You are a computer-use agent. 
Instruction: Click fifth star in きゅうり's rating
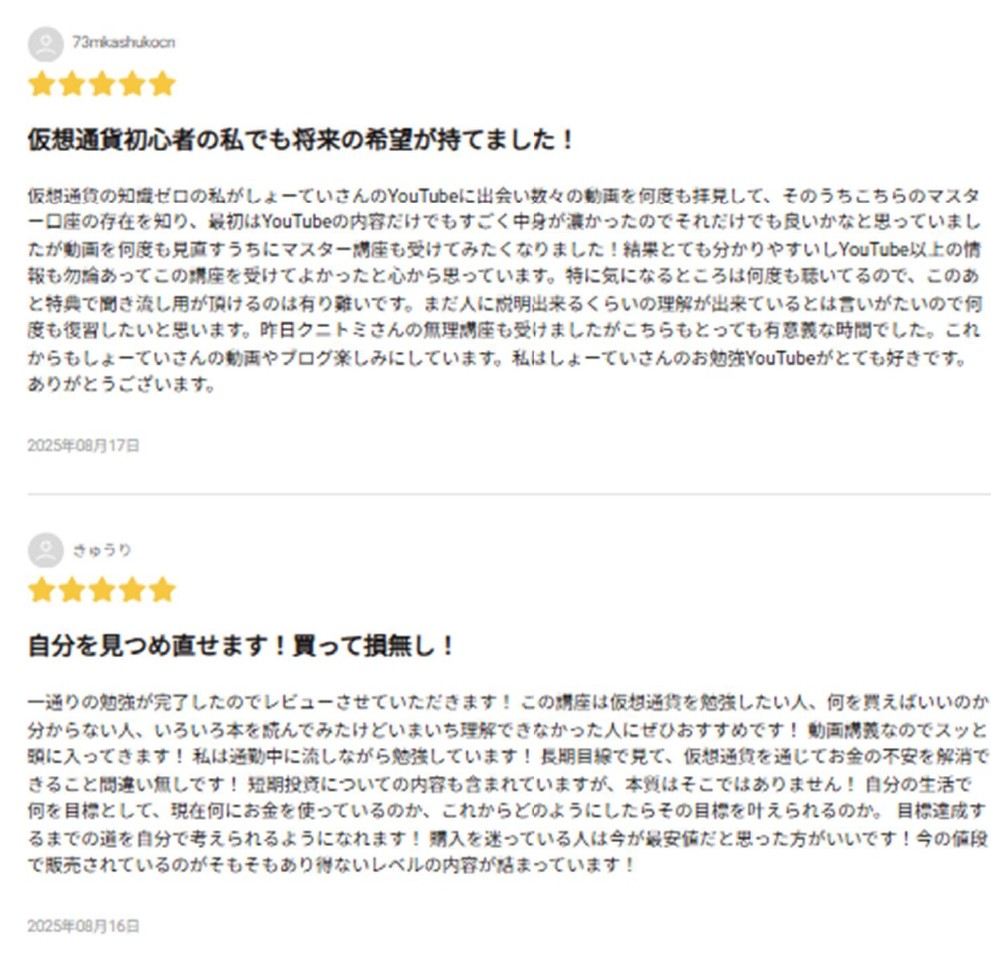click(162, 590)
